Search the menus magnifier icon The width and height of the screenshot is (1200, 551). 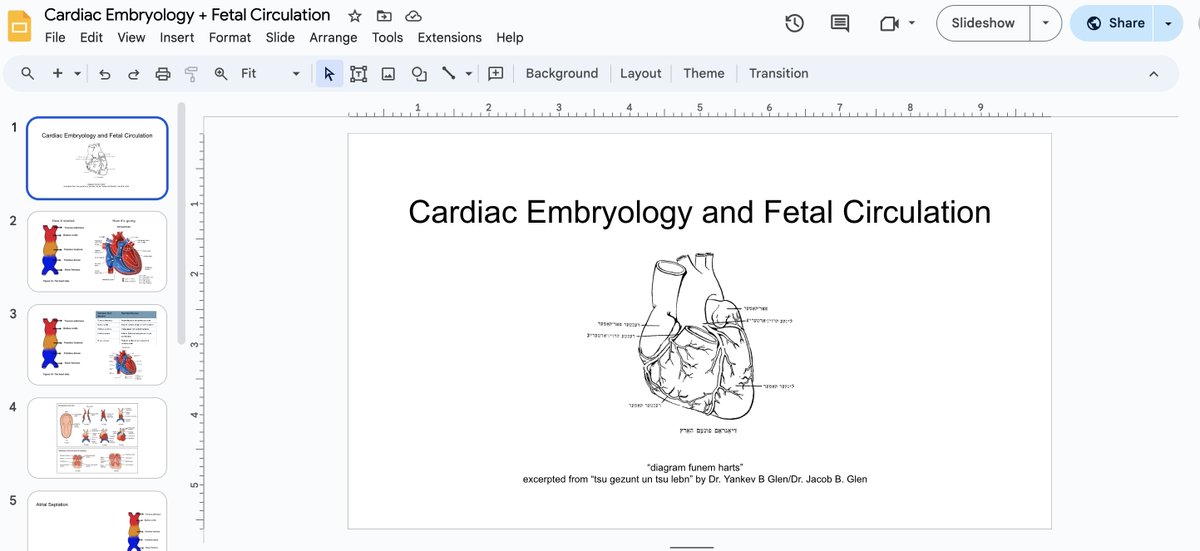pyautogui.click(x=28, y=73)
